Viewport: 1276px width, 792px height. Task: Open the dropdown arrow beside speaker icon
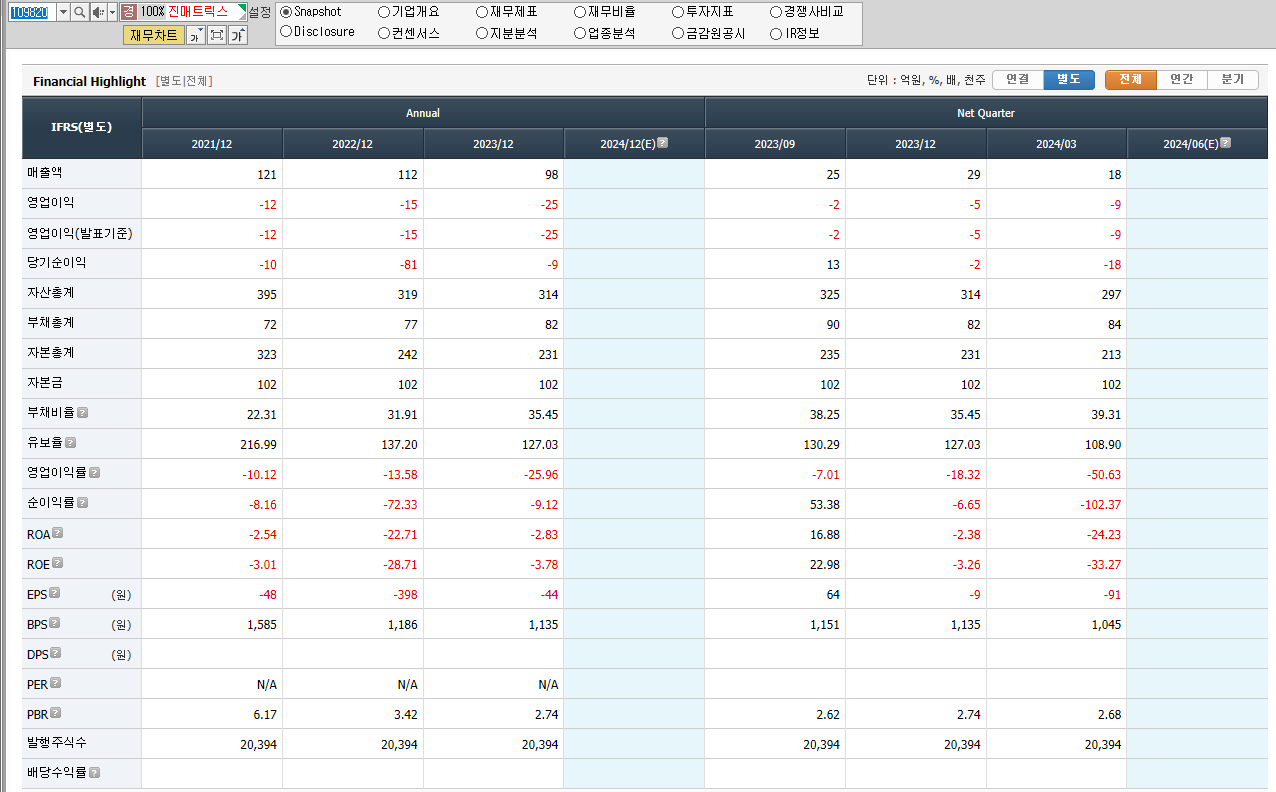point(112,12)
